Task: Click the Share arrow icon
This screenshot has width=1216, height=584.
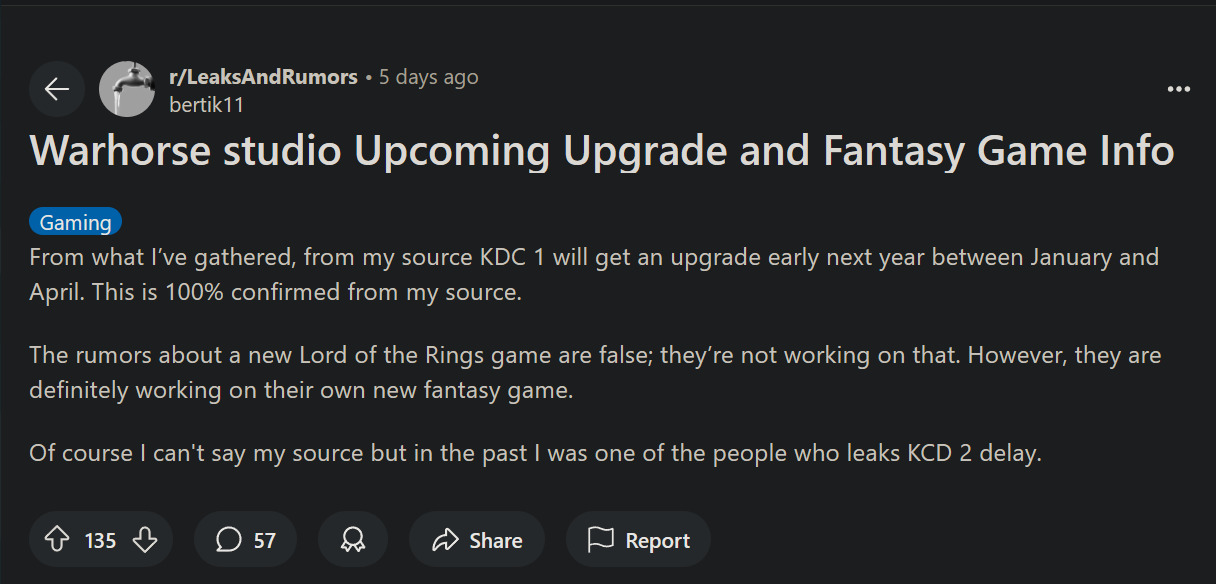Action: (445, 540)
